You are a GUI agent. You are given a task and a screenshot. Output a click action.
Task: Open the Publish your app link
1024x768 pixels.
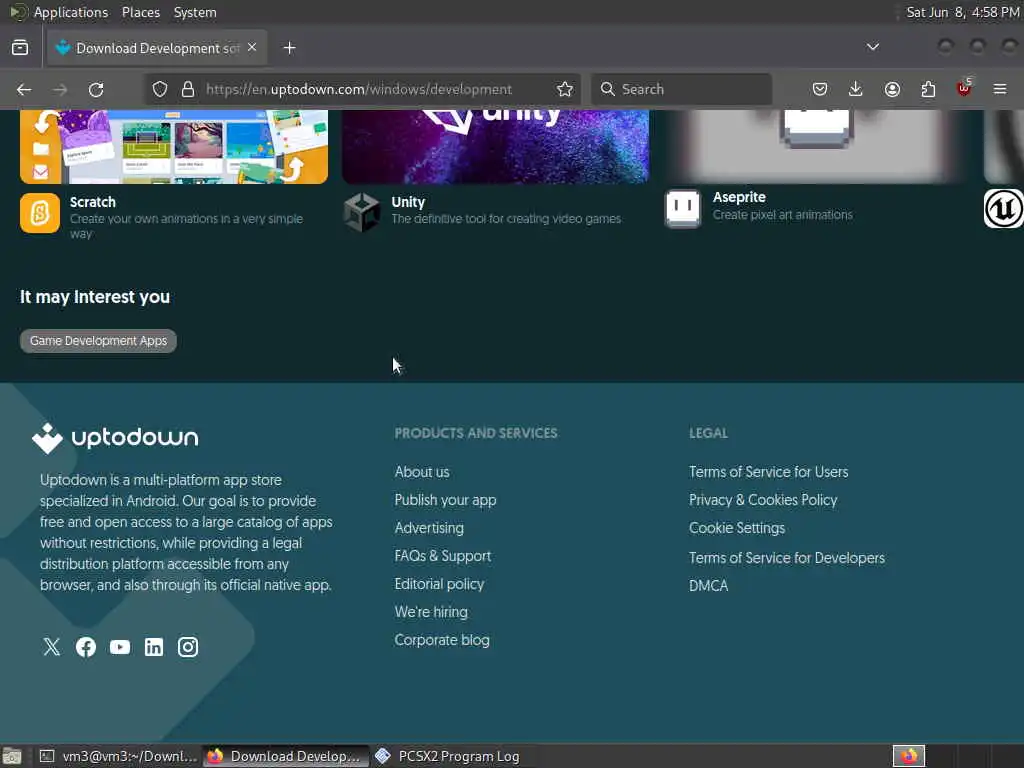tap(445, 500)
